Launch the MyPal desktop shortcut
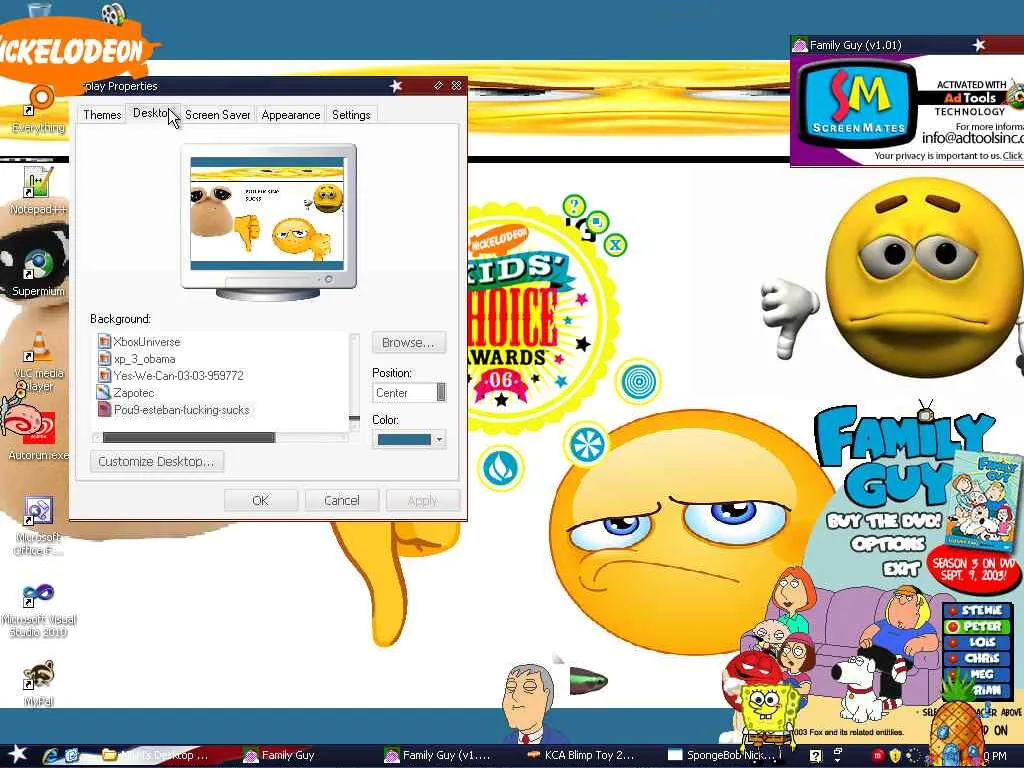This screenshot has width=1024, height=768. click(38, 683)
